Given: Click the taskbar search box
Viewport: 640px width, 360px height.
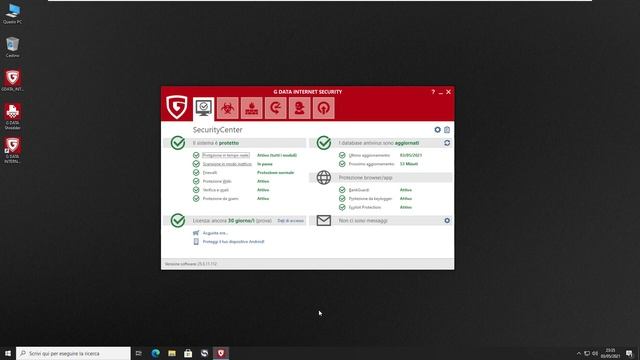Looking at the screenshot, I should [73, 353].
